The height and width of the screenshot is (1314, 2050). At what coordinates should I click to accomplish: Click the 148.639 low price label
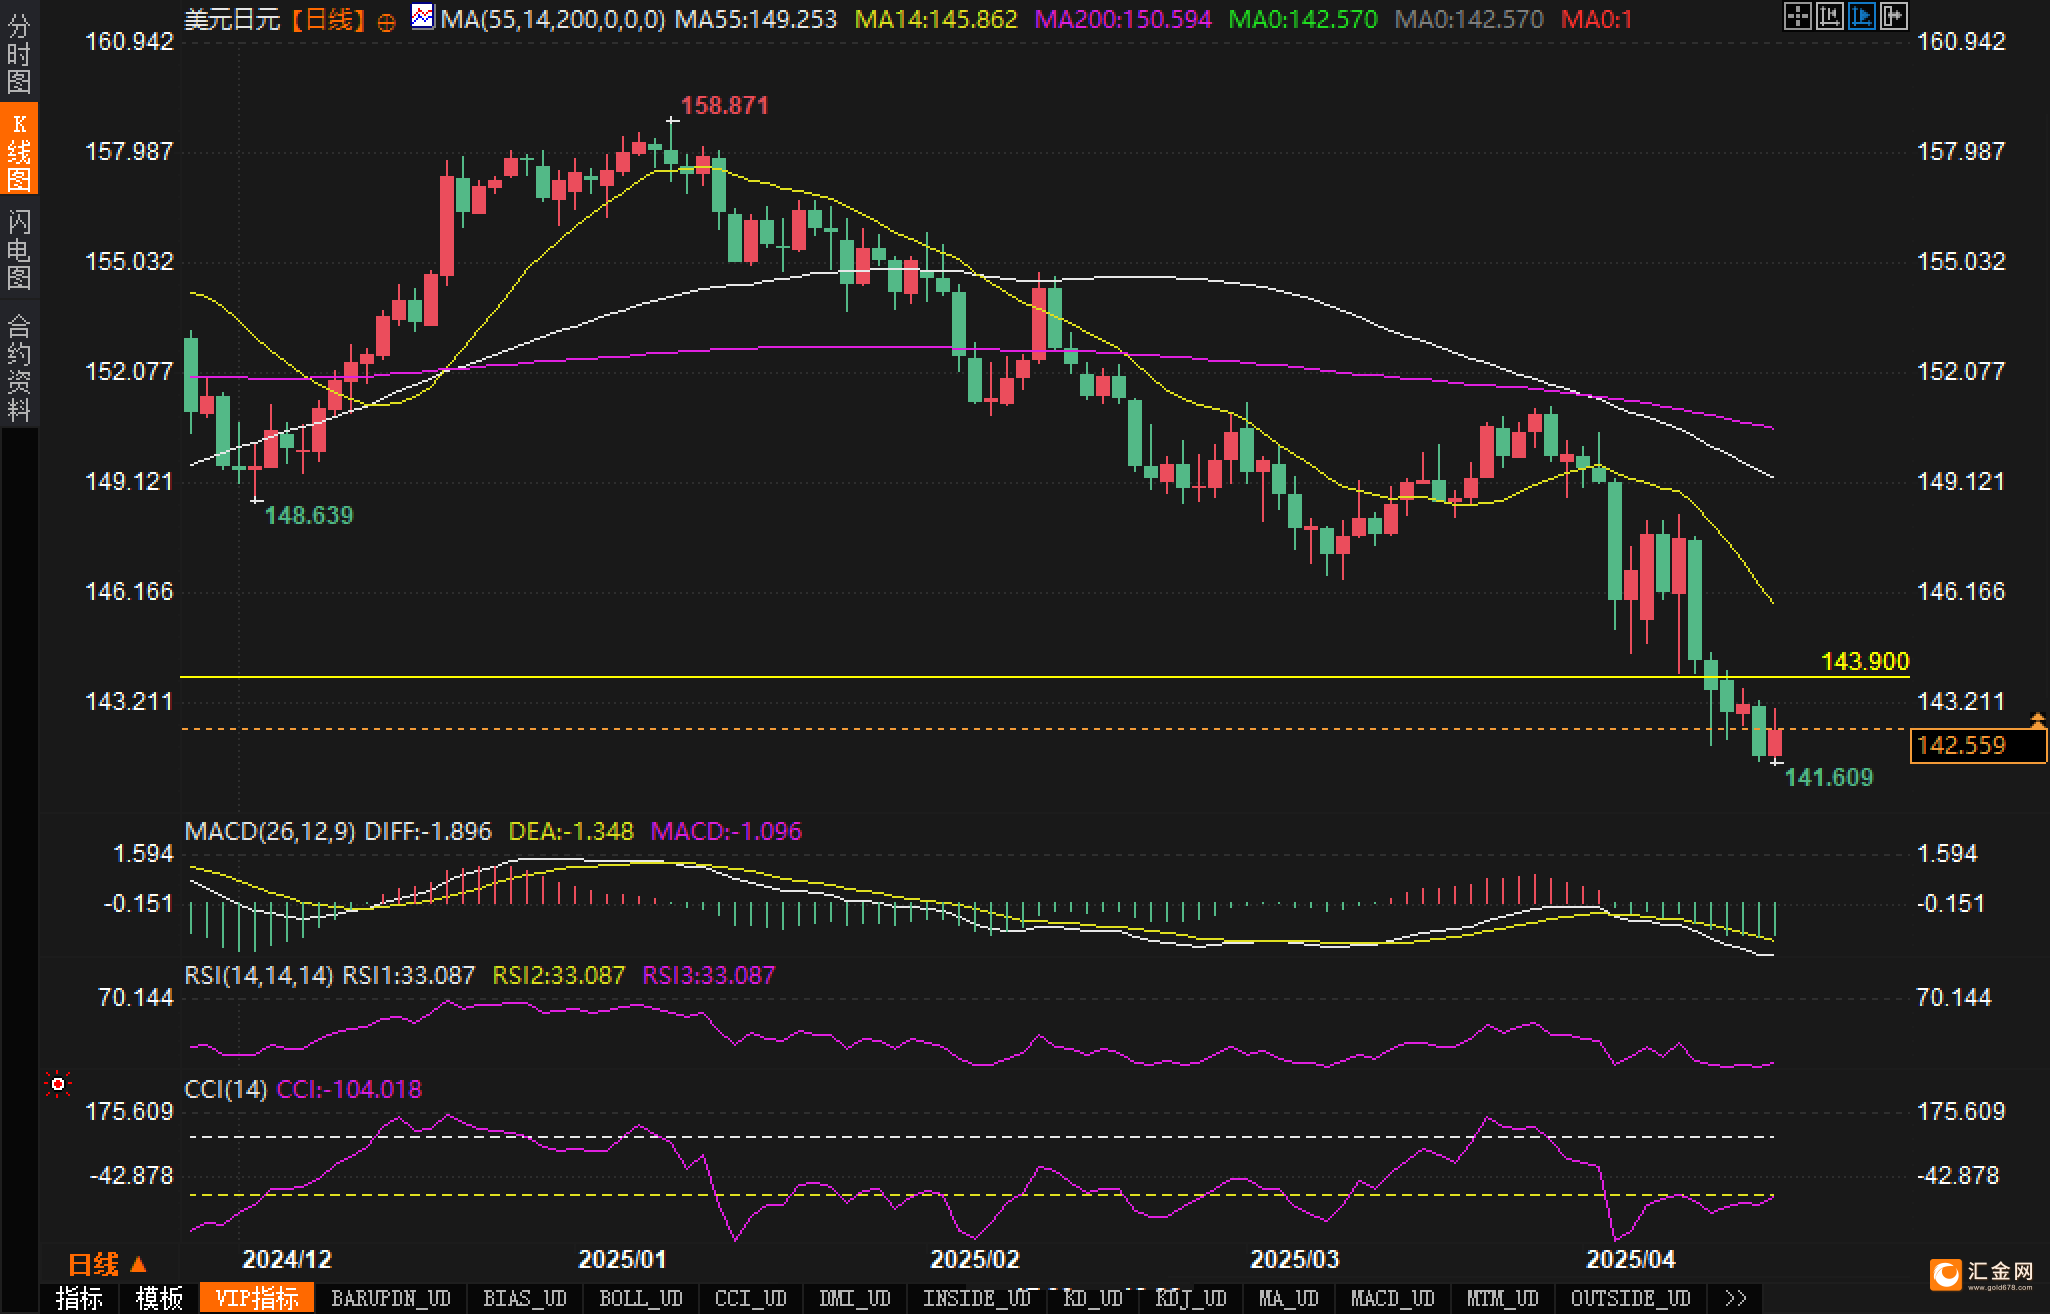pyautogui.click(x=309, y=515)
